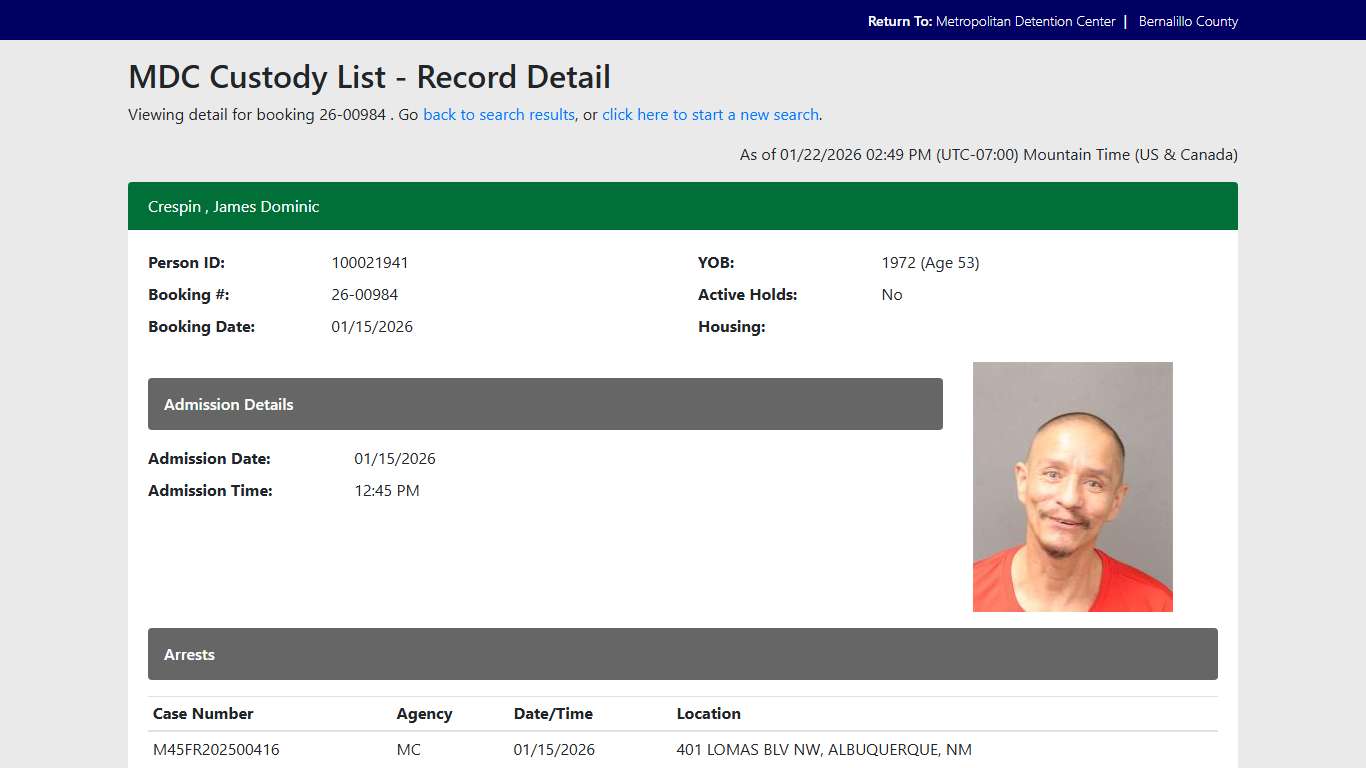Sort arrests by Date/Time column
The width and height of the screenshot is (1366, 768).
pyautogui.click(x=553, y=713)
